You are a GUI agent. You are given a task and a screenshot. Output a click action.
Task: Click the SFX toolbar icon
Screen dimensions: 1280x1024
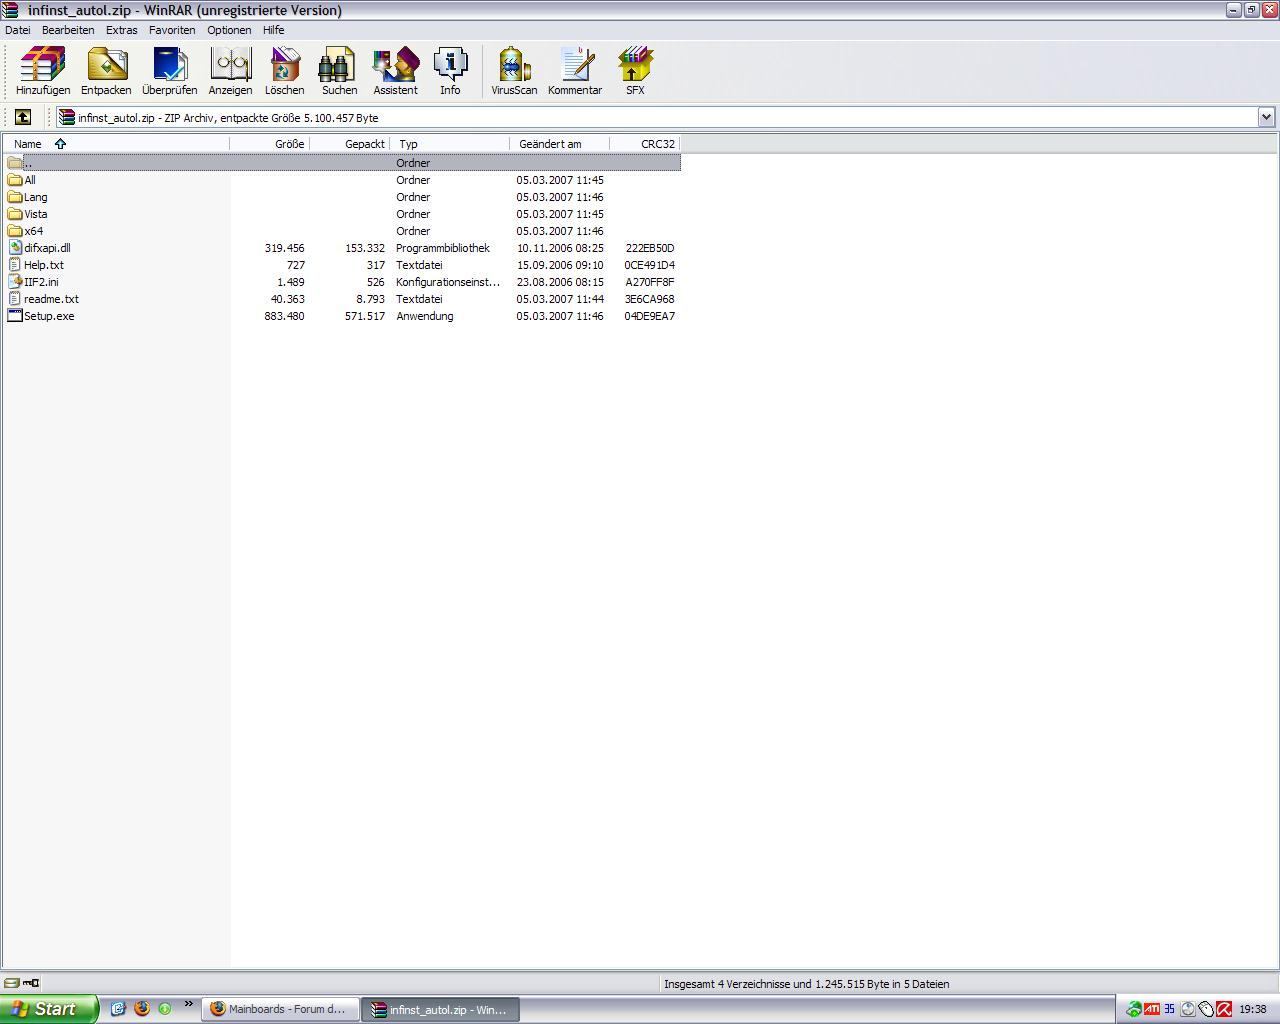(x=635, y=70)
